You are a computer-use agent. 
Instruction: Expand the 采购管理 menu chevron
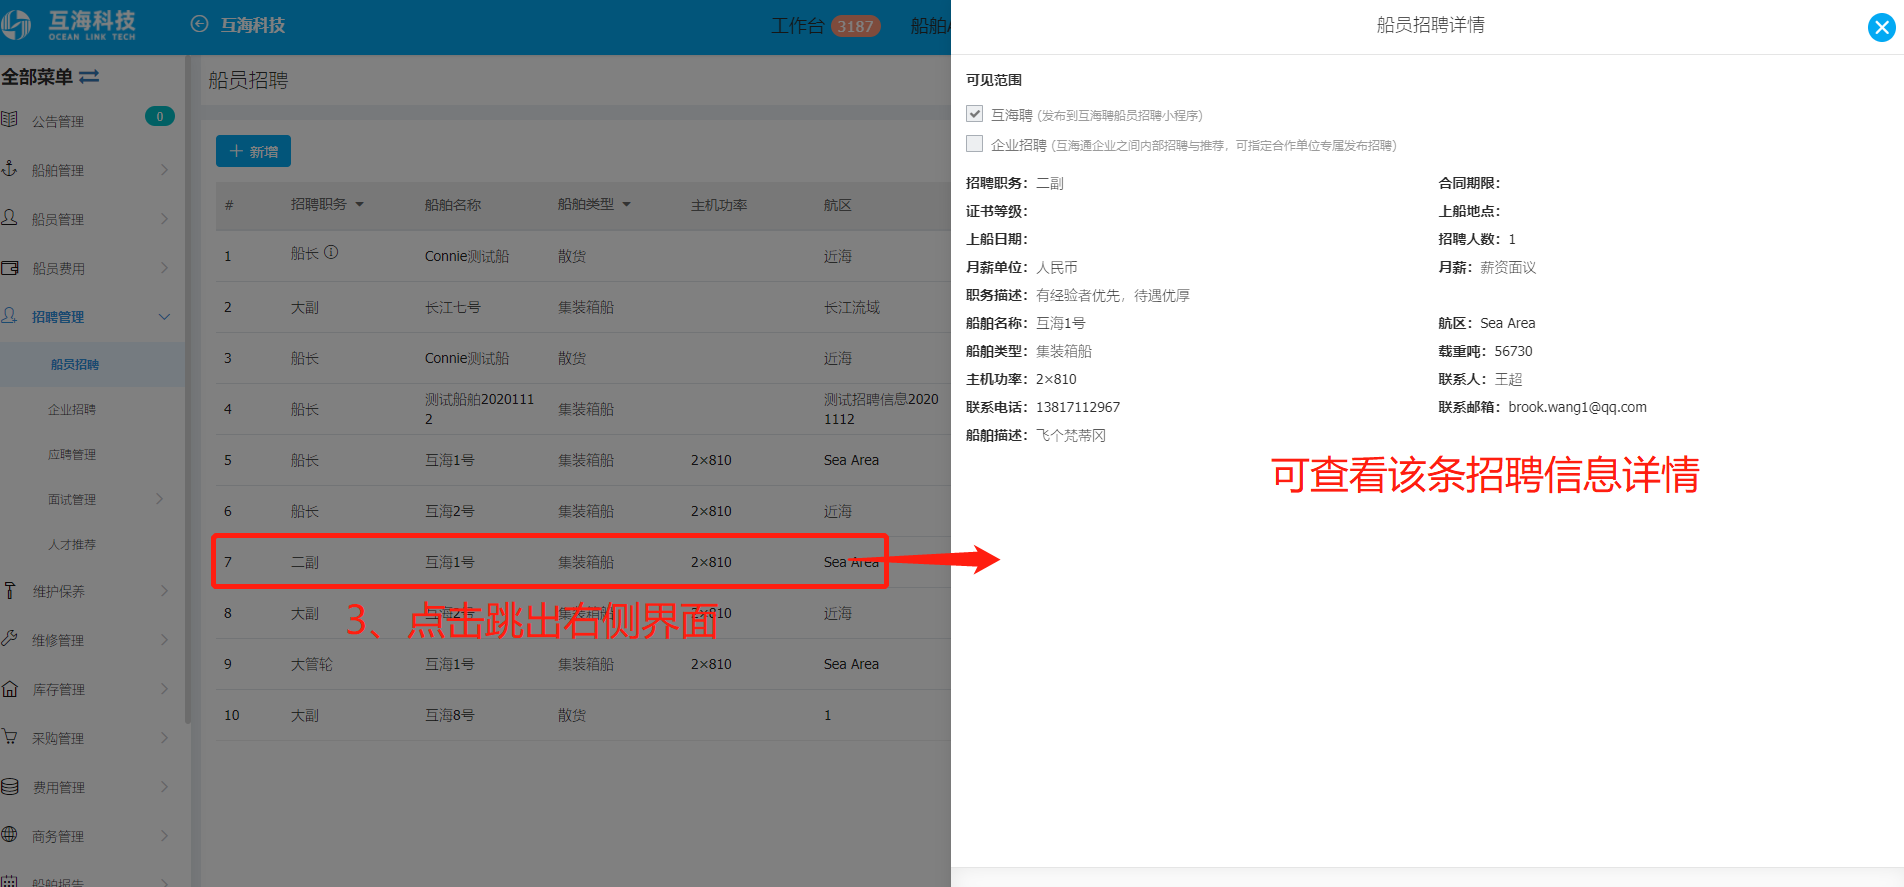164,738
